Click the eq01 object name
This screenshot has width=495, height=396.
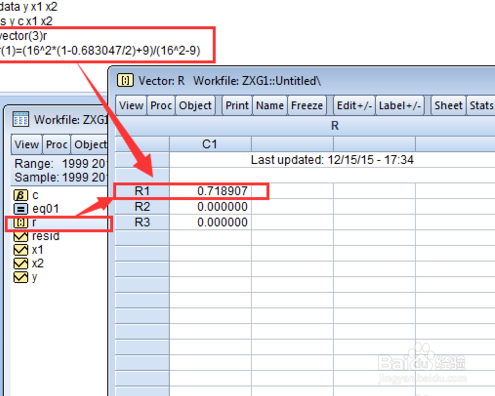(x=46, y=209)
